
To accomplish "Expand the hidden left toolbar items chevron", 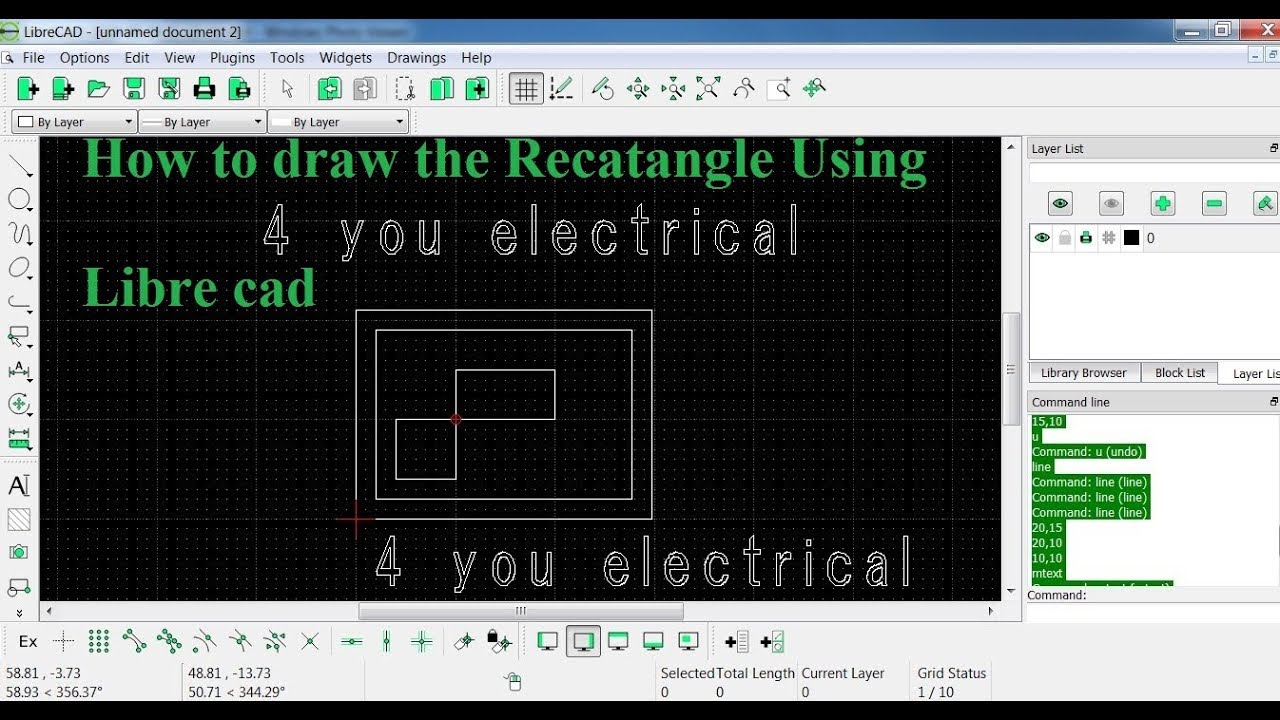I will [19, 612].
